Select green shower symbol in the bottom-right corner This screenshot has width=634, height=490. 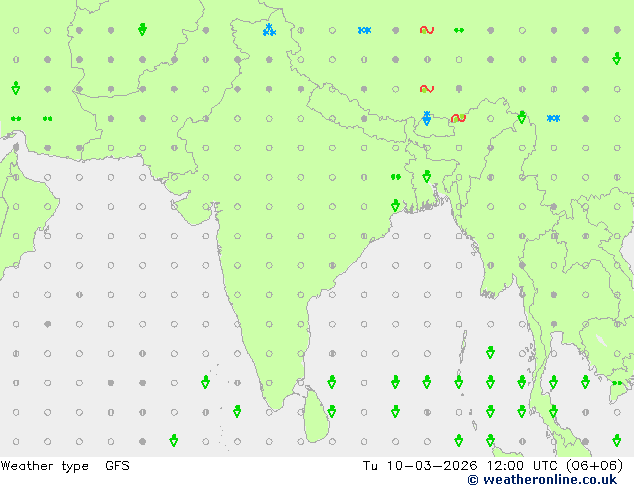pyautogui.click(x=616, y=441)
